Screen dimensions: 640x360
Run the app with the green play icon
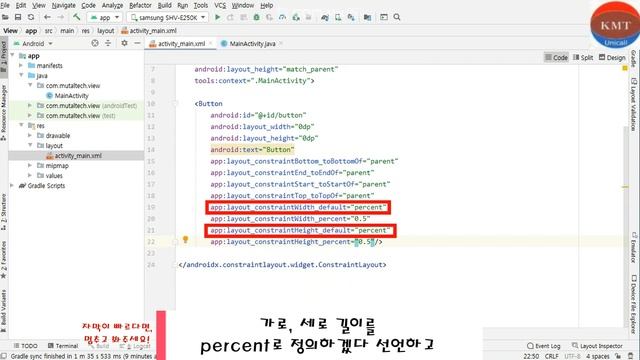[218, 17]
